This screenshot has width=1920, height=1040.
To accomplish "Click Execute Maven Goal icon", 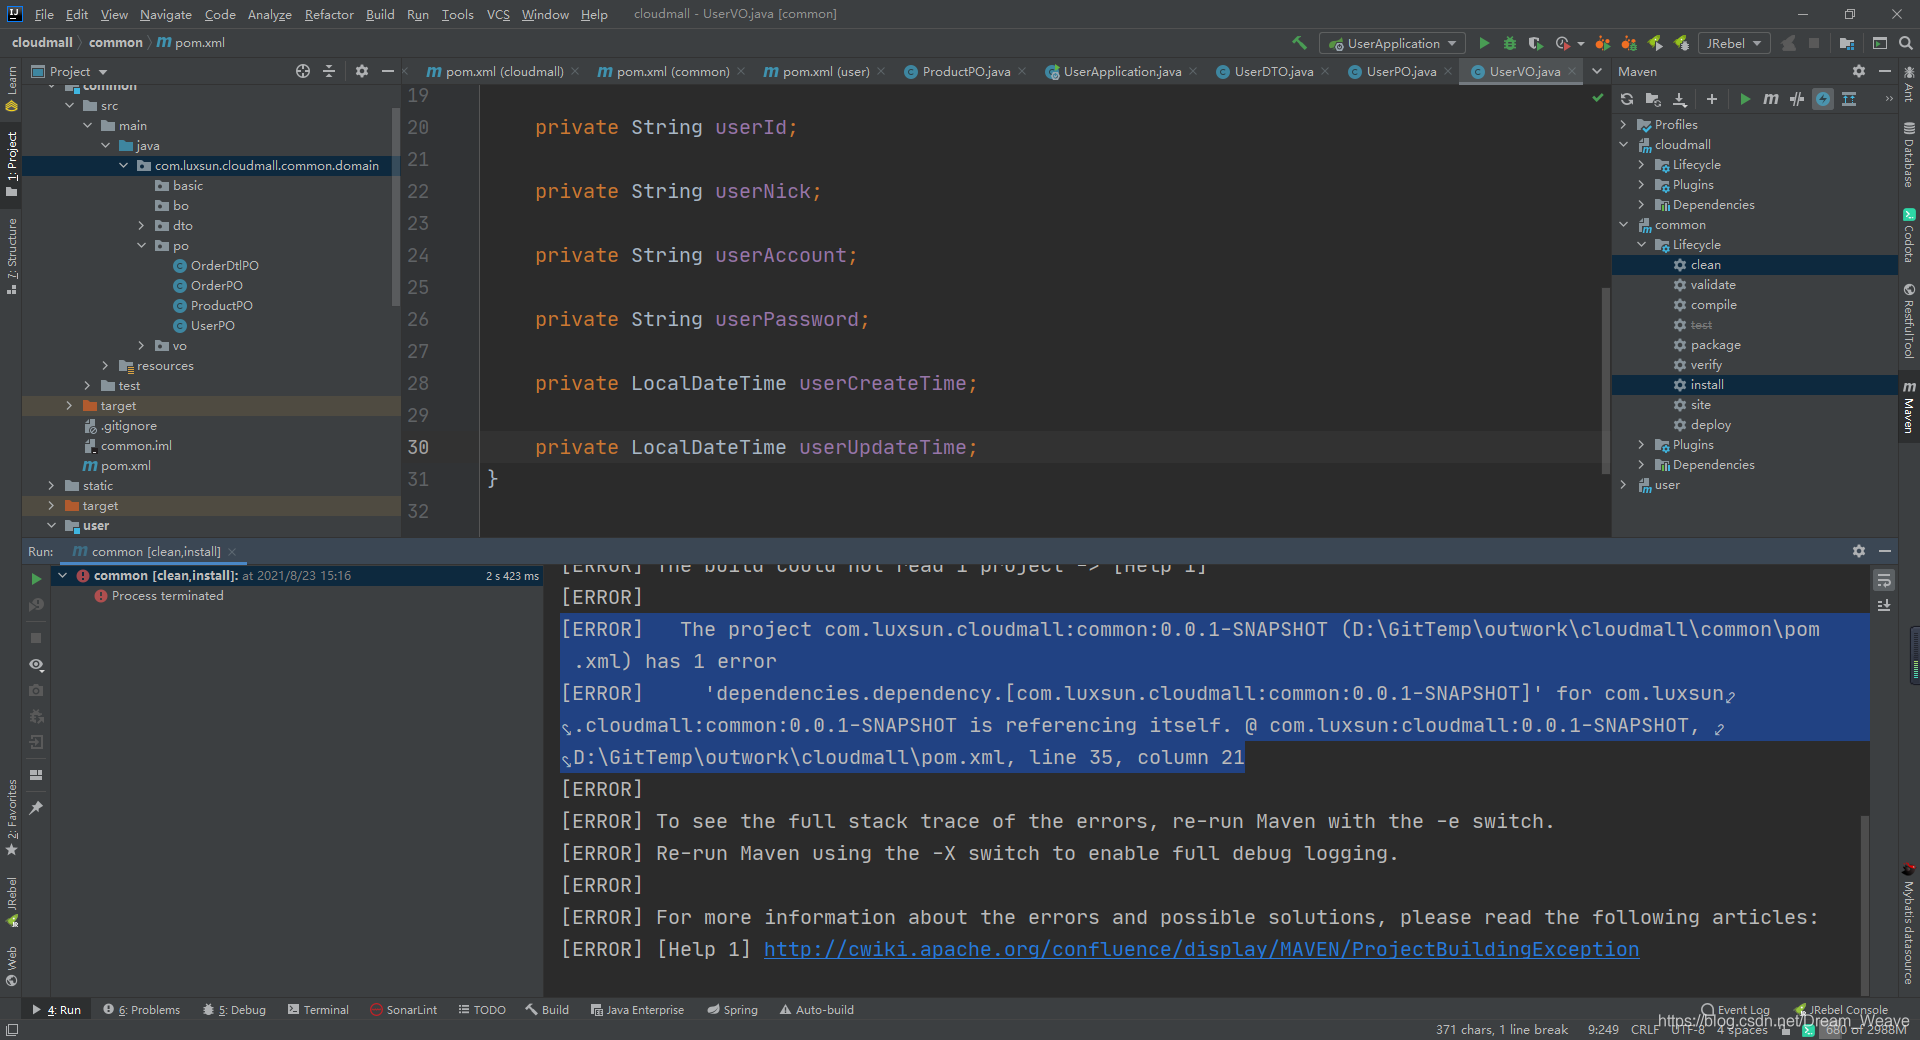I will point(1770,99).
